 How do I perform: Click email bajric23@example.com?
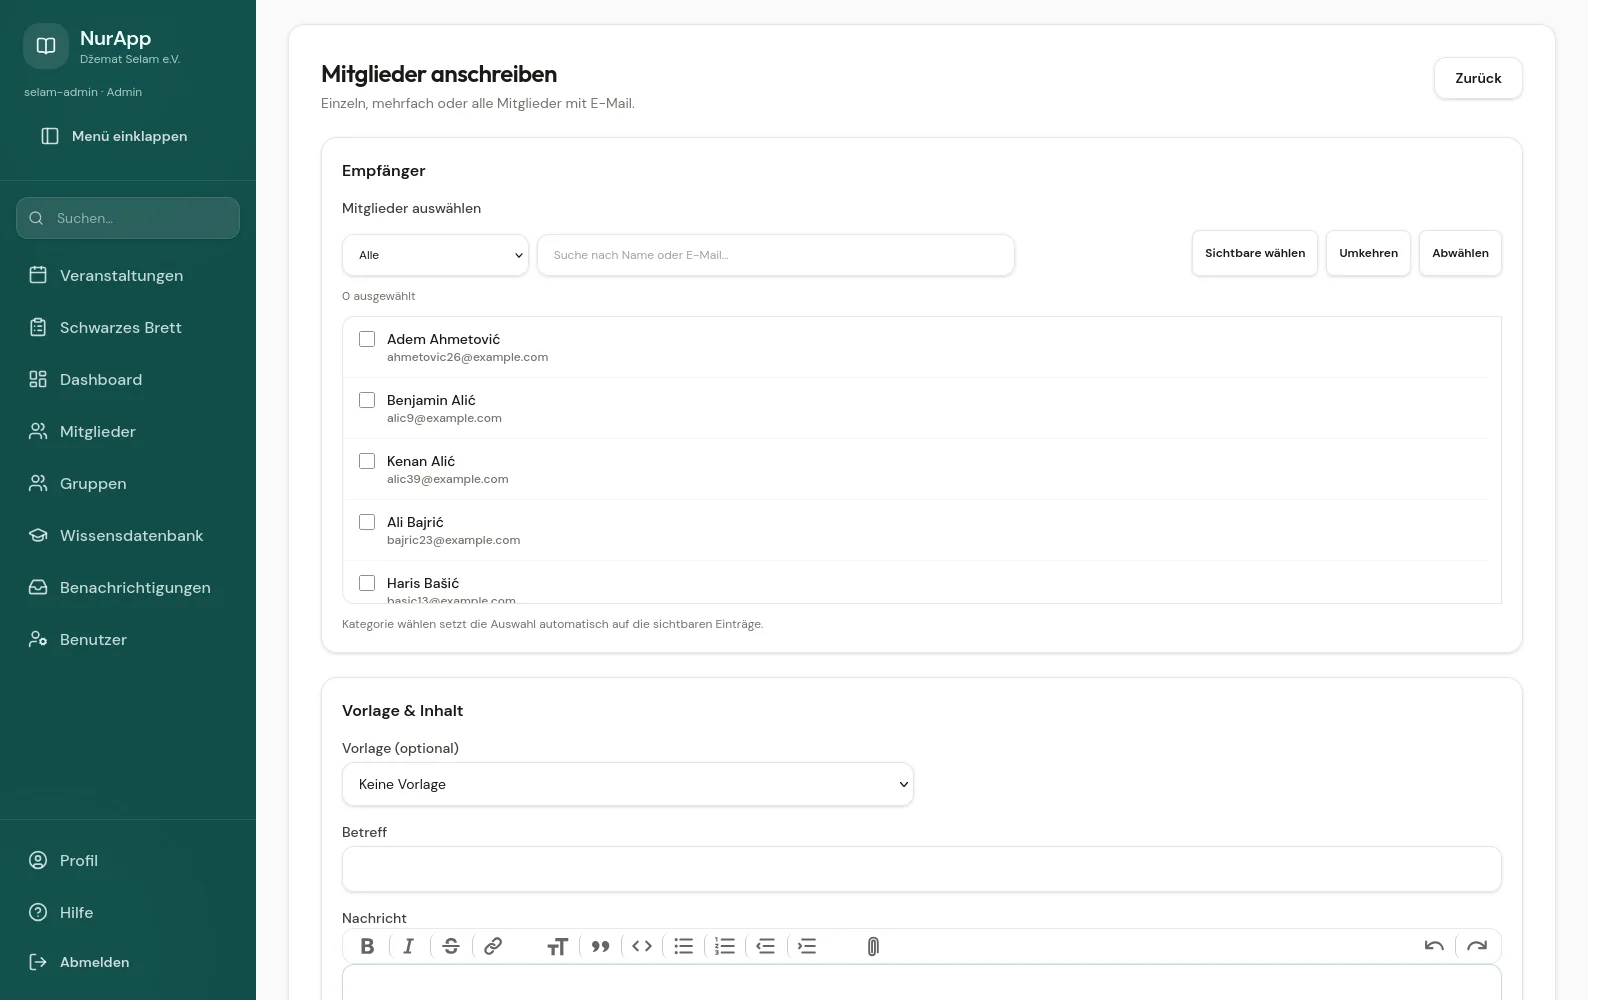coord(453,540)
